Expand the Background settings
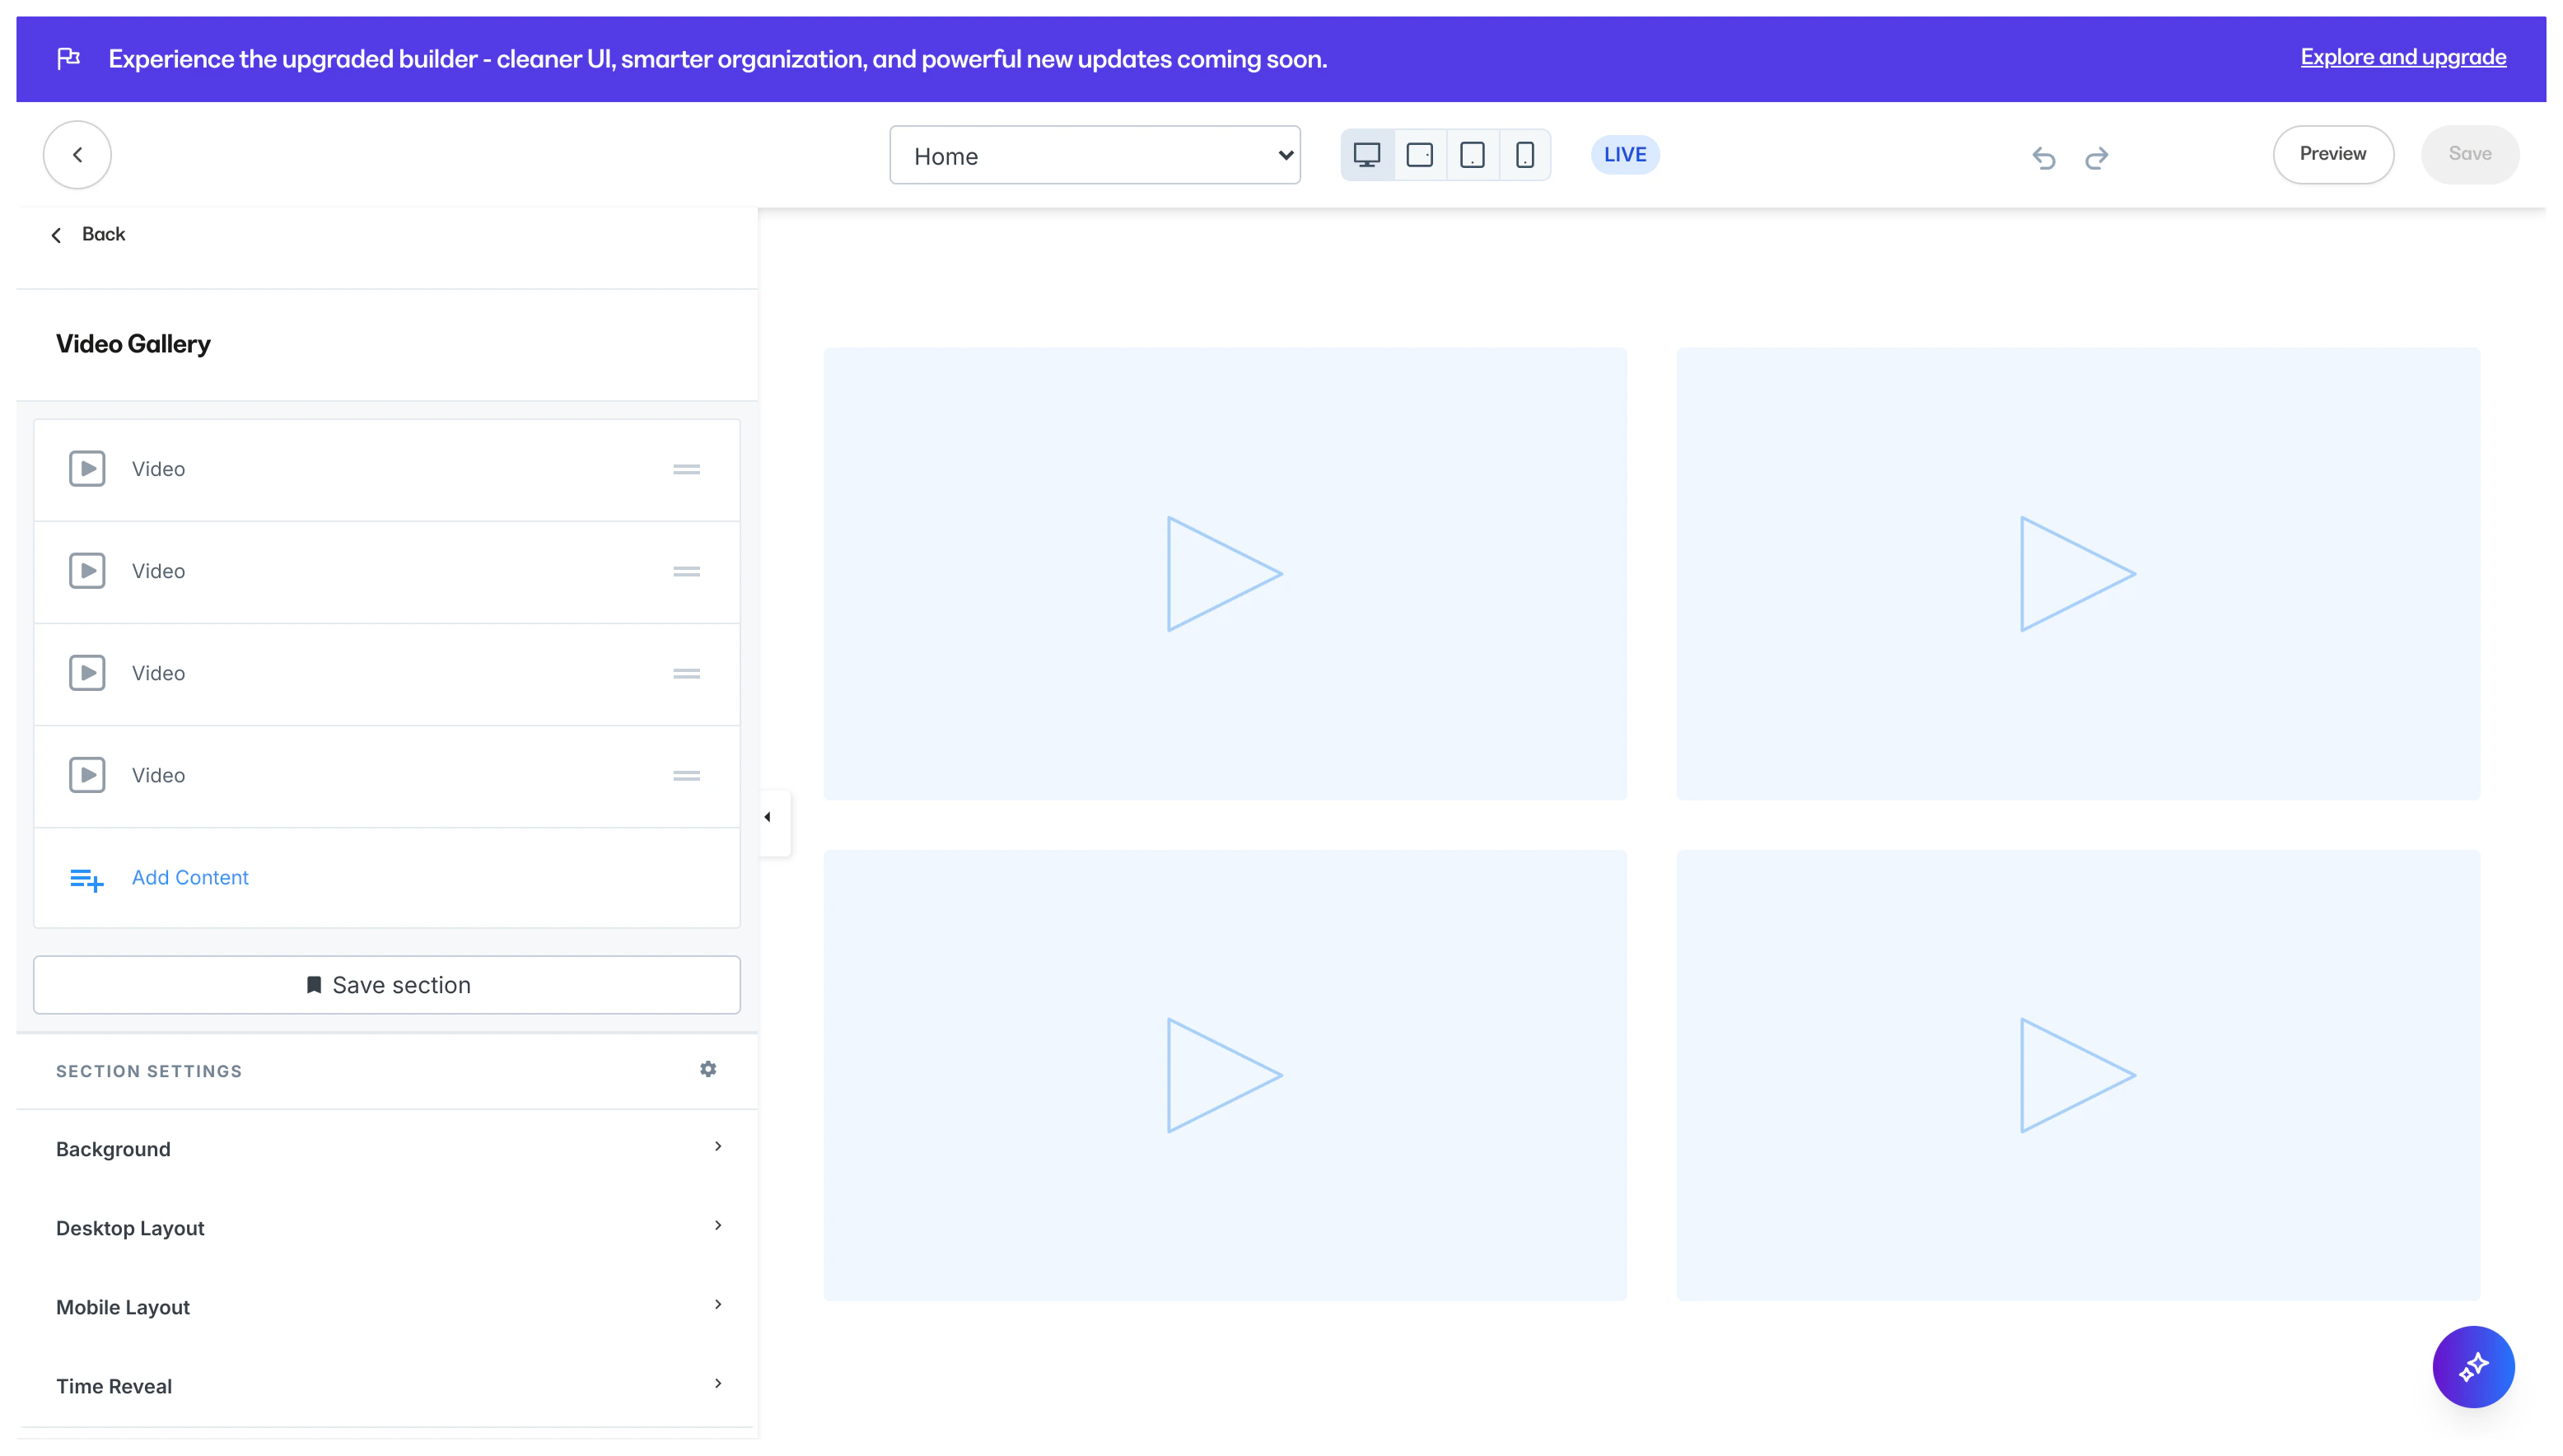 (387, 1148)
